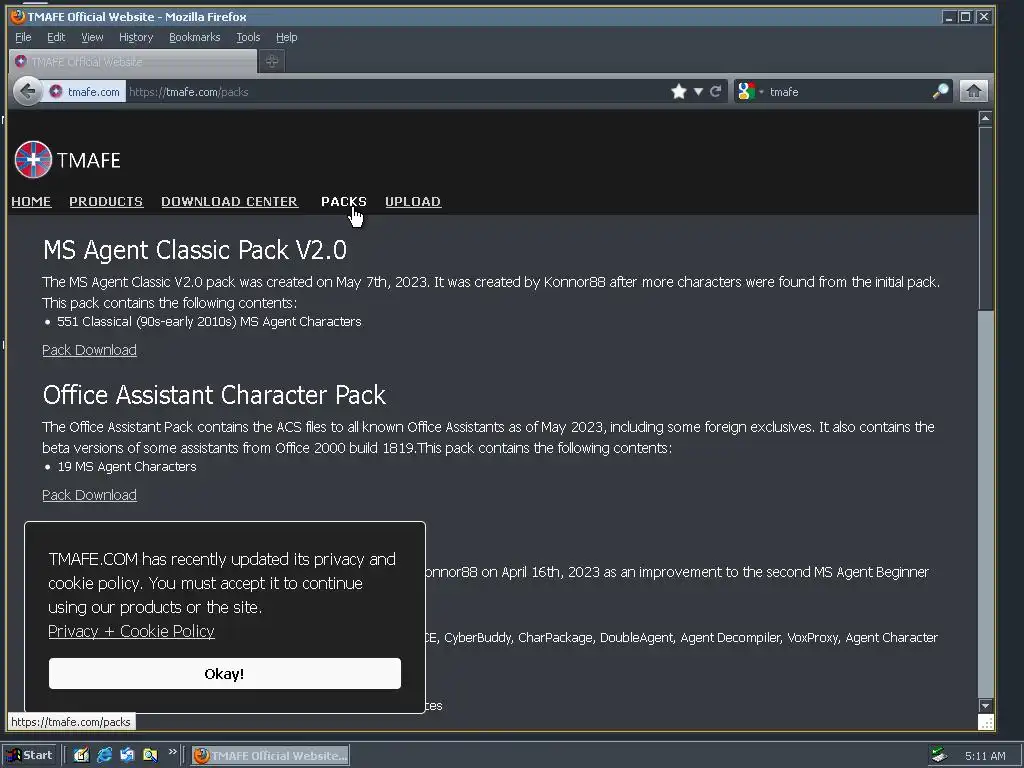Open the bookmarks dropdown arrow beside the star
This screenshot has width=1024, height=768.
698,91
